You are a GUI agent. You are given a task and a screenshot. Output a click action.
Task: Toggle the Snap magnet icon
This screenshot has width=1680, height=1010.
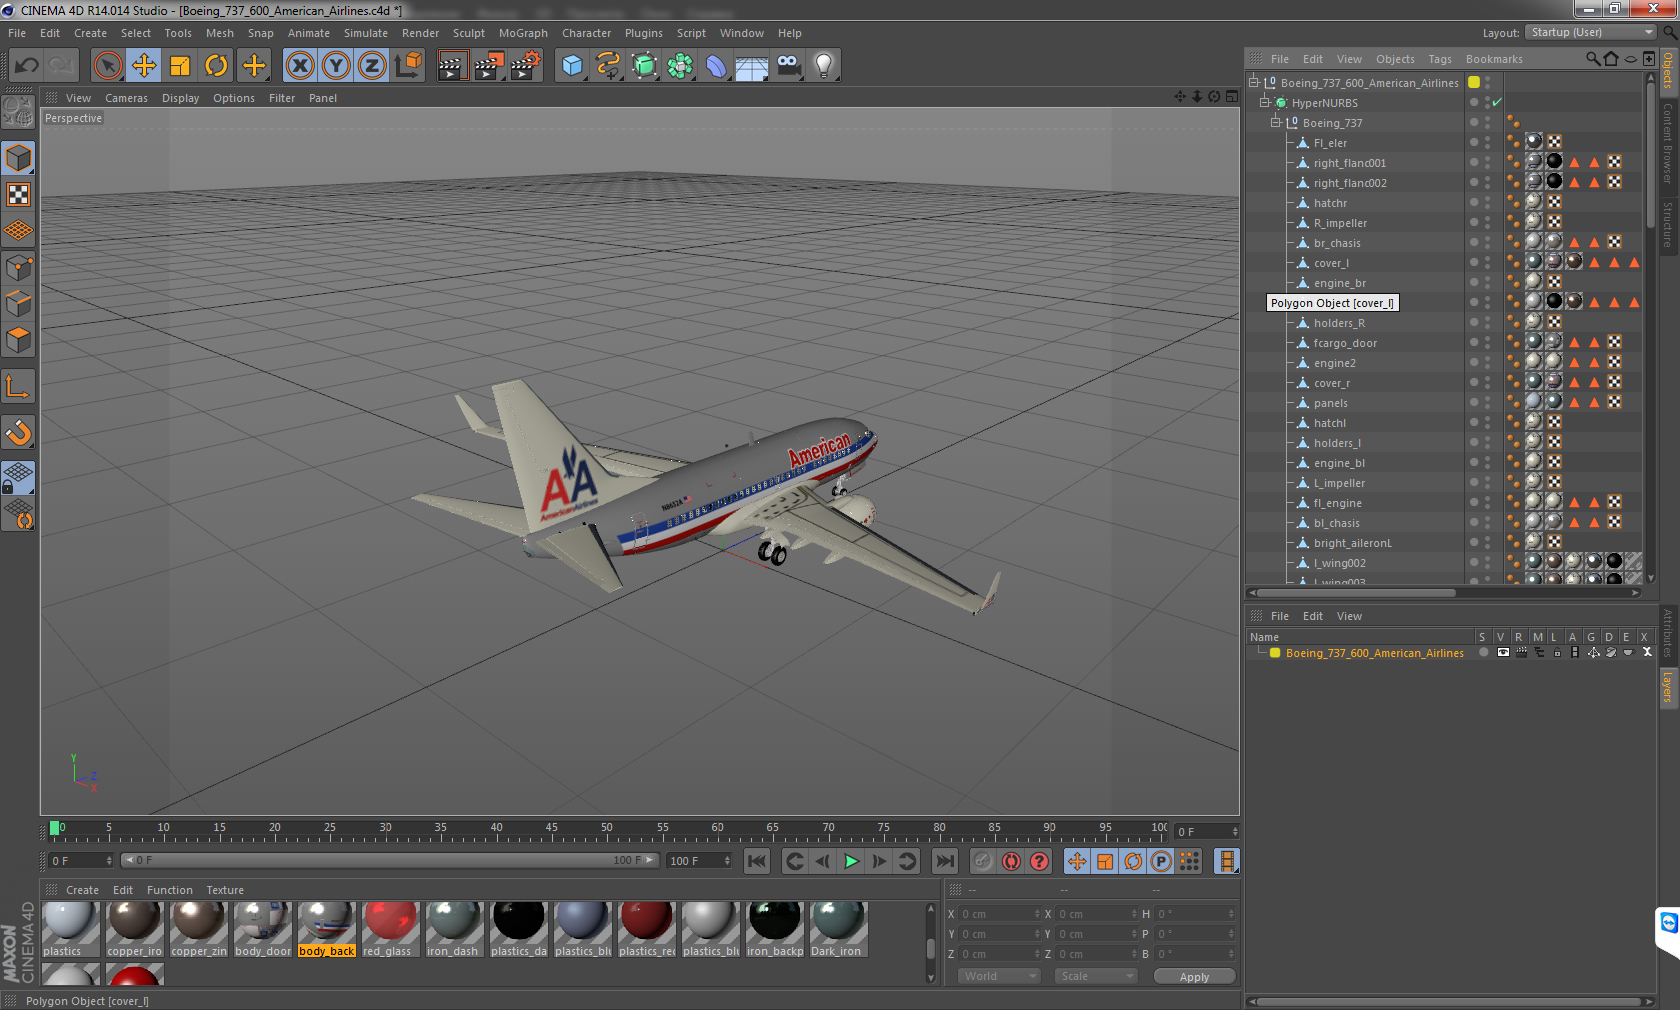[x=19, y=432]
